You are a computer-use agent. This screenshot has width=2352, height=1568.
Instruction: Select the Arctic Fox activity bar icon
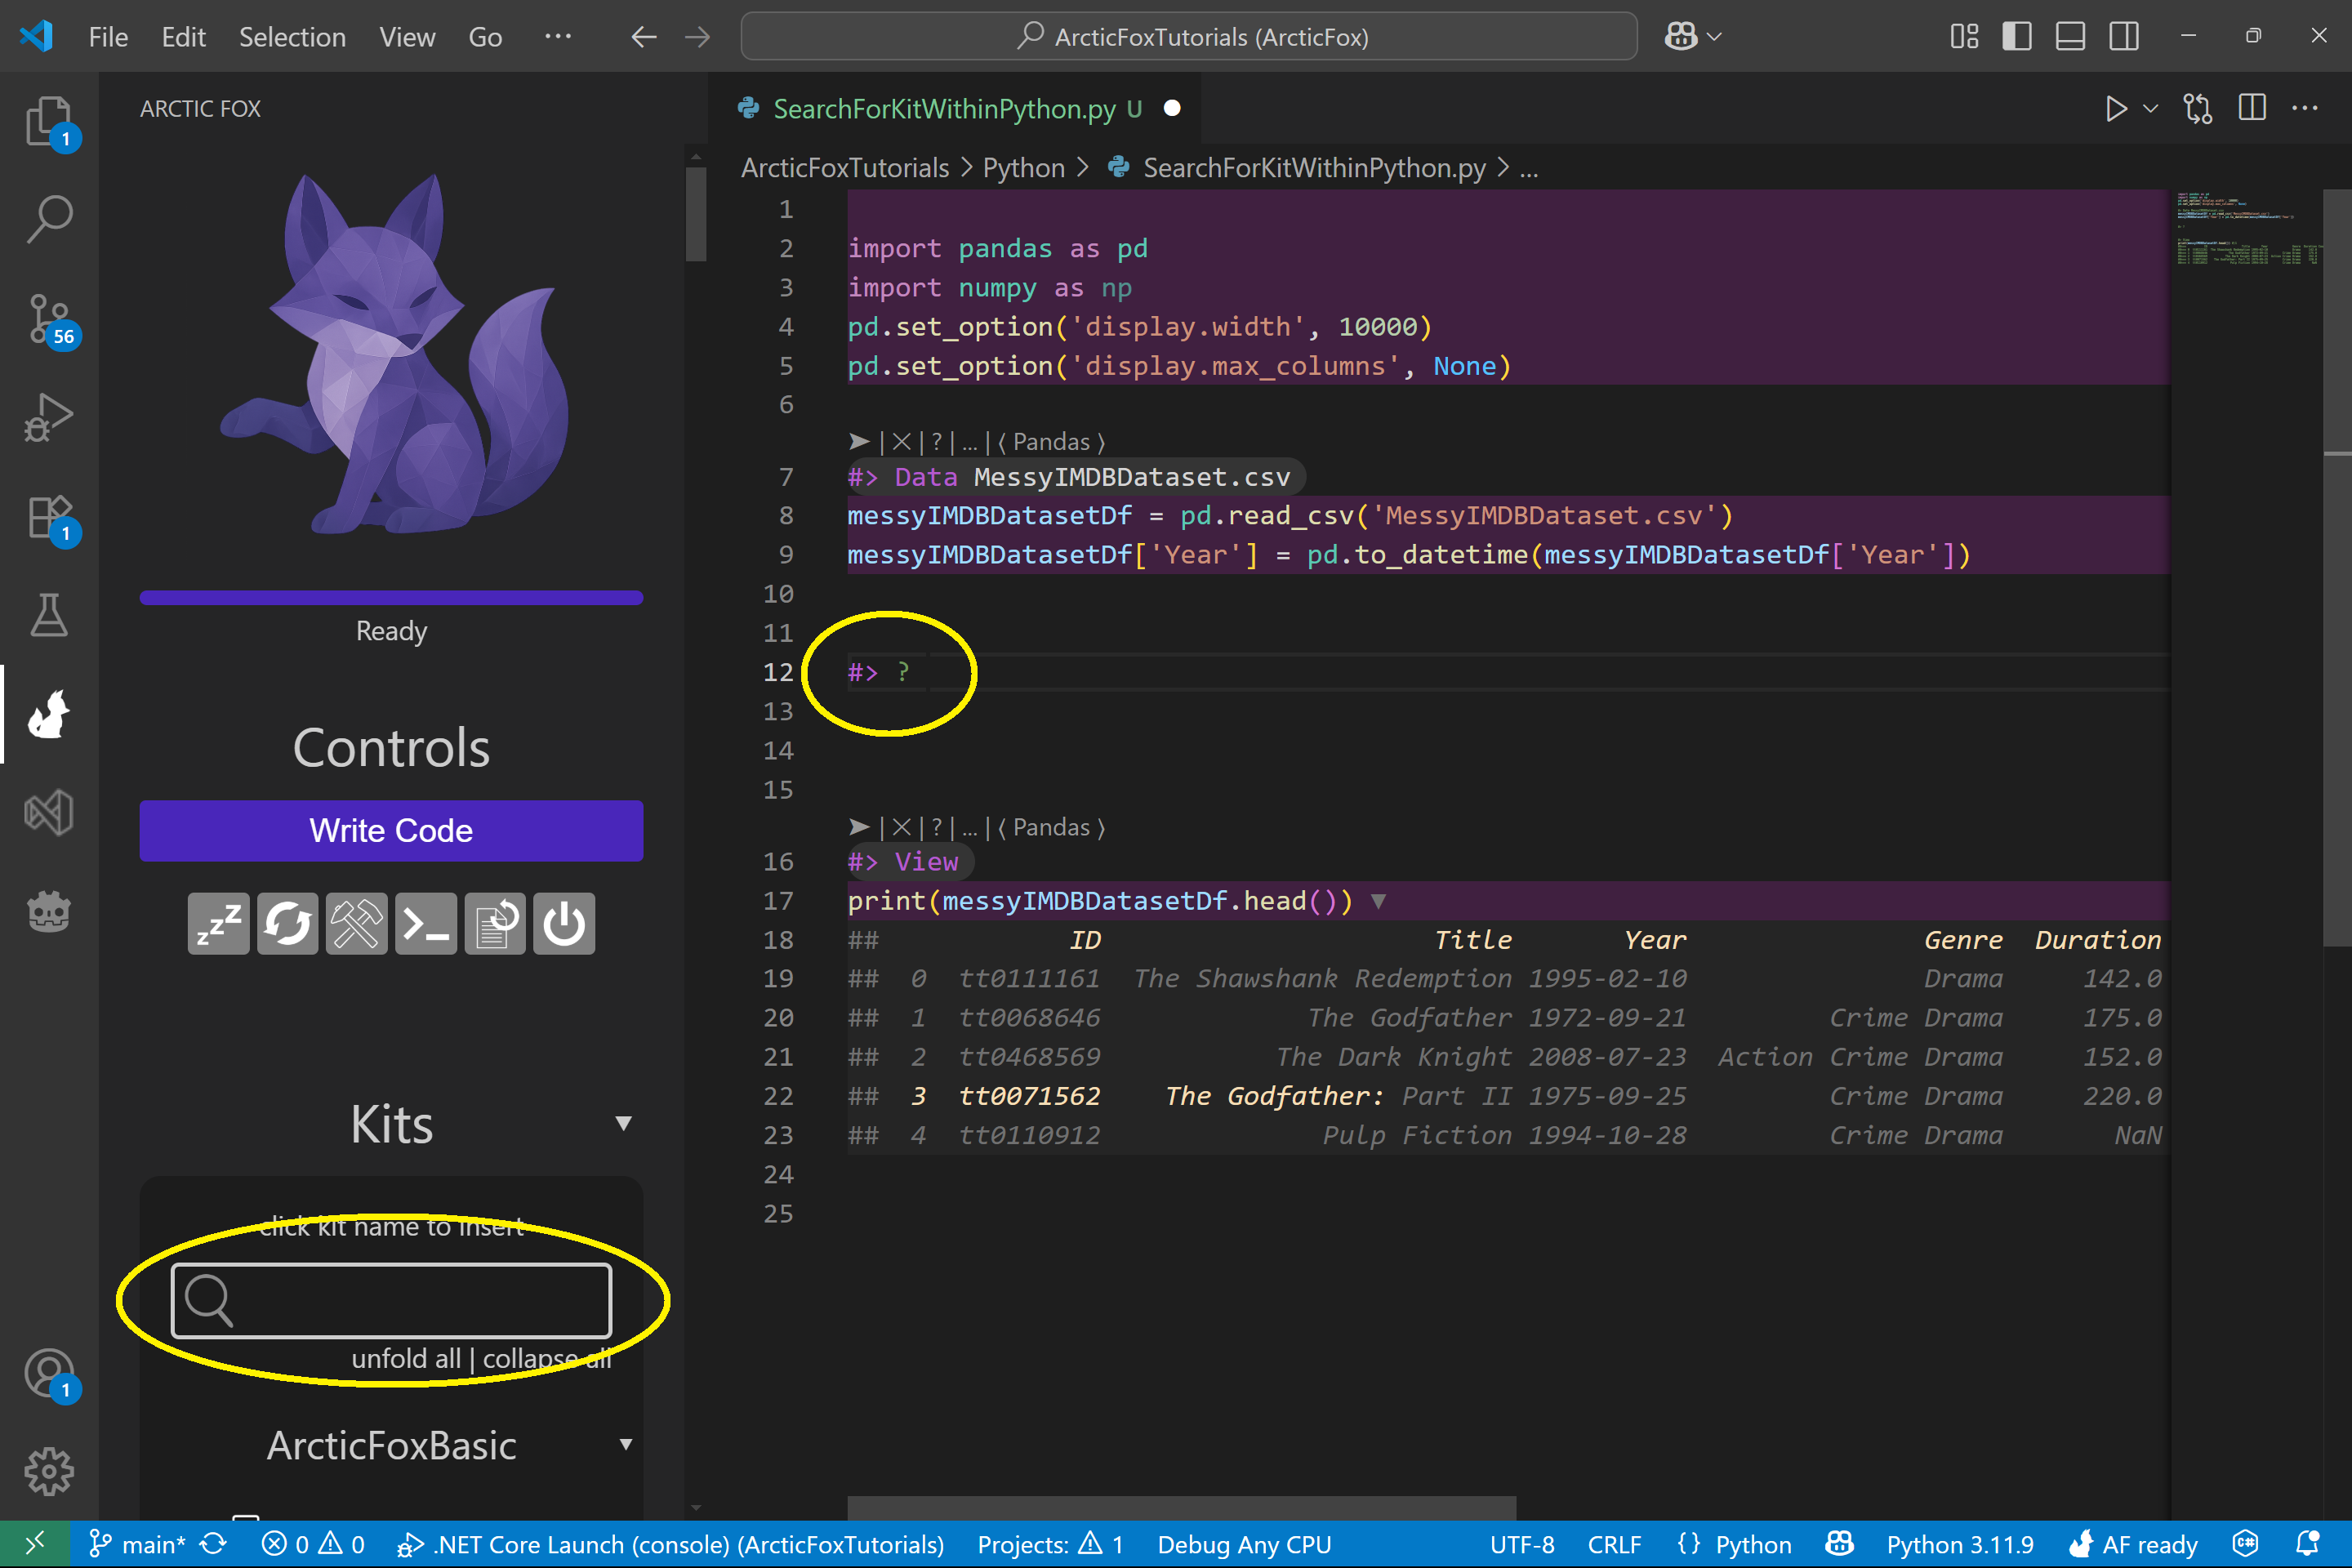48,714
